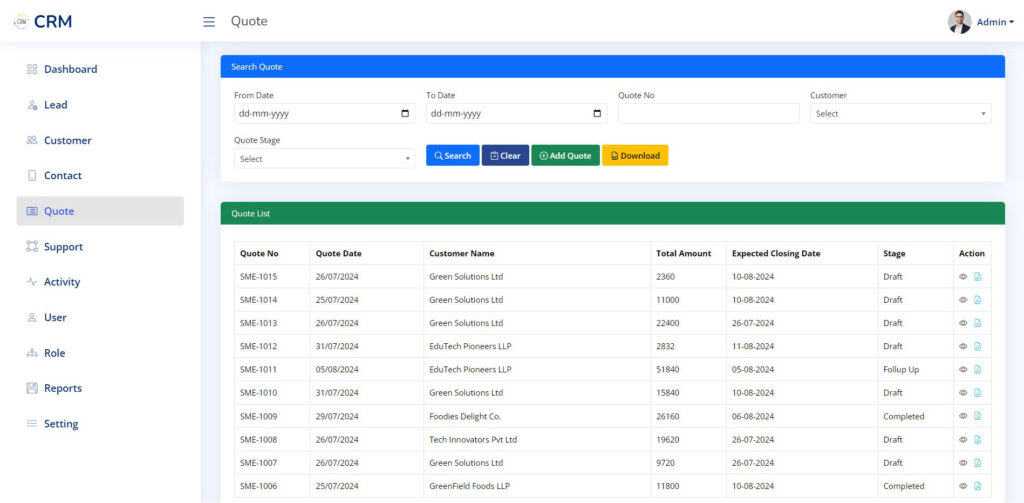Open Setting in the sidebar

click(100, 424)
